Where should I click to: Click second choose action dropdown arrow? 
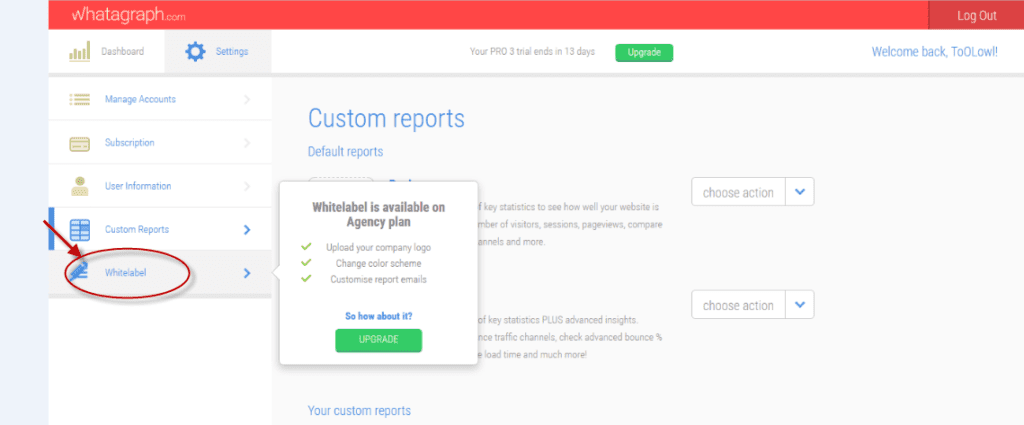click(800, 305)
